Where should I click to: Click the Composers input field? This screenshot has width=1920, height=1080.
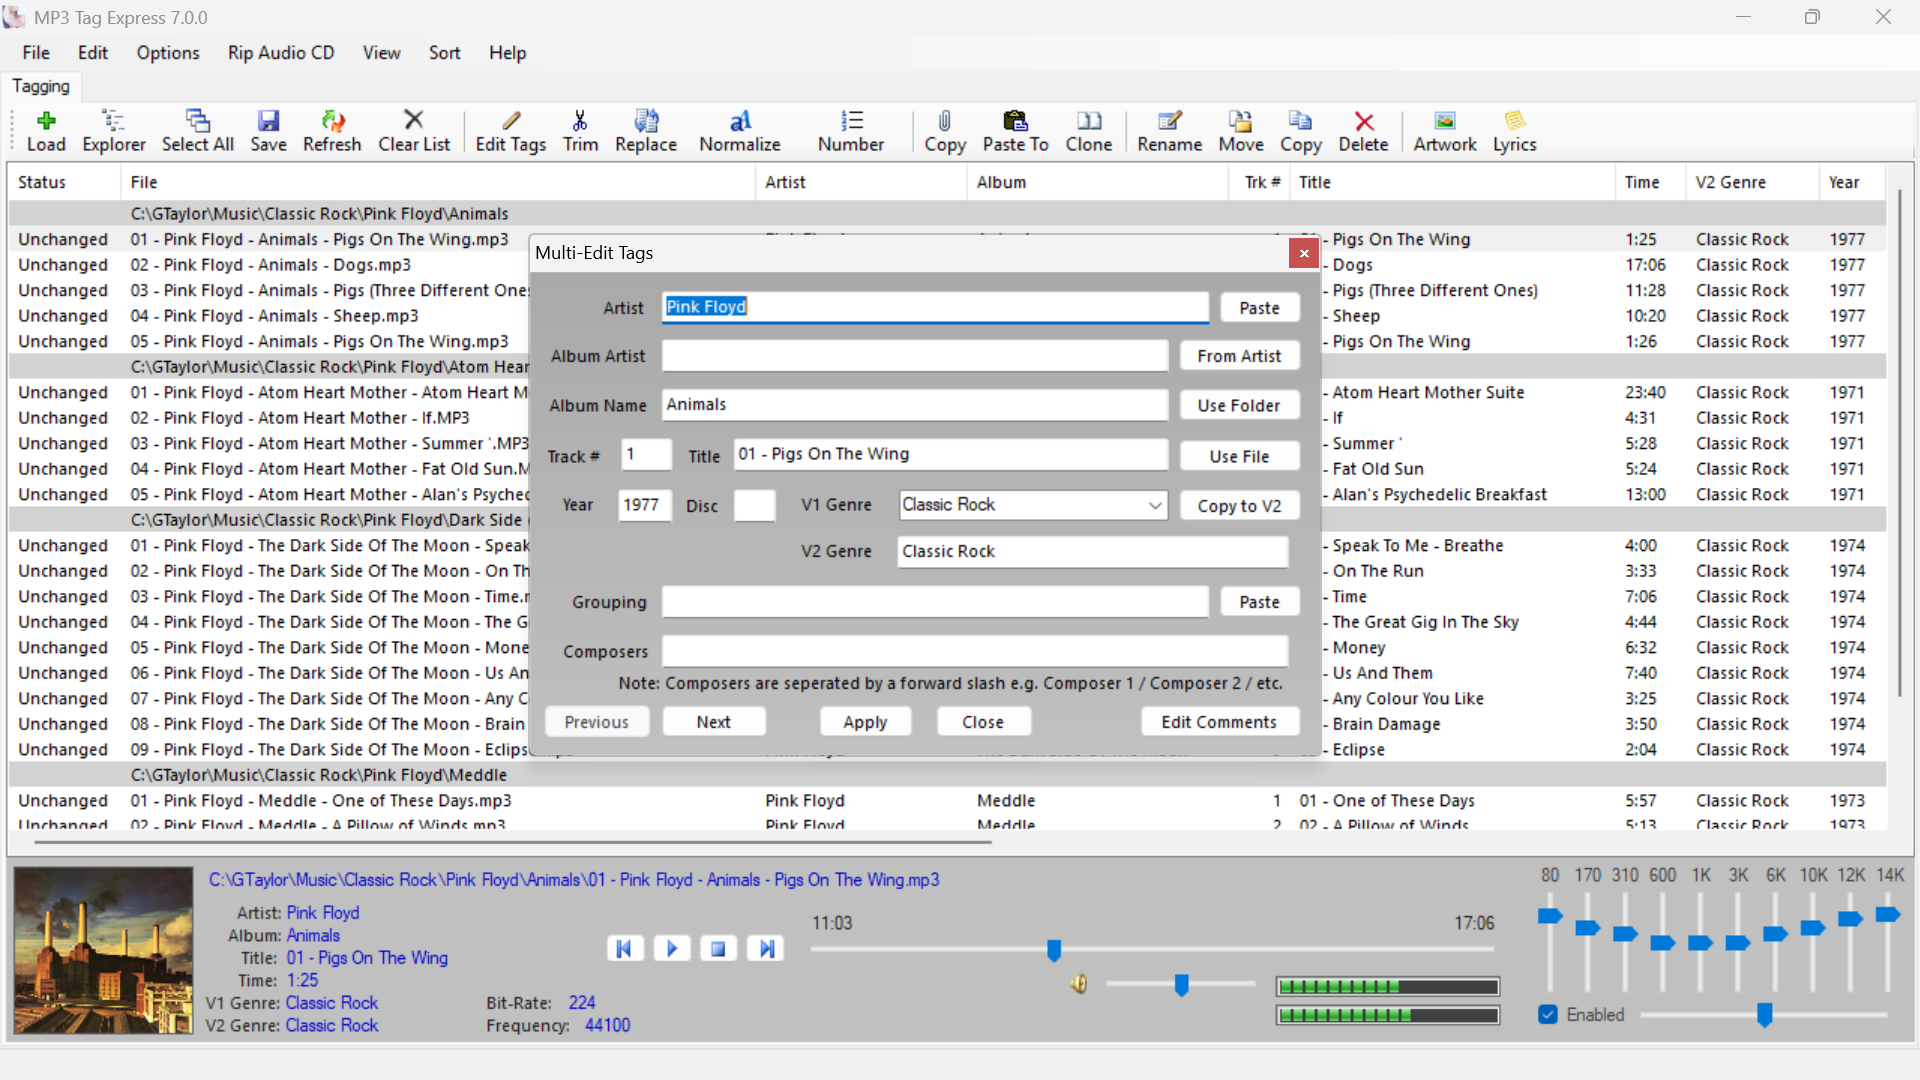coord(975,651)
